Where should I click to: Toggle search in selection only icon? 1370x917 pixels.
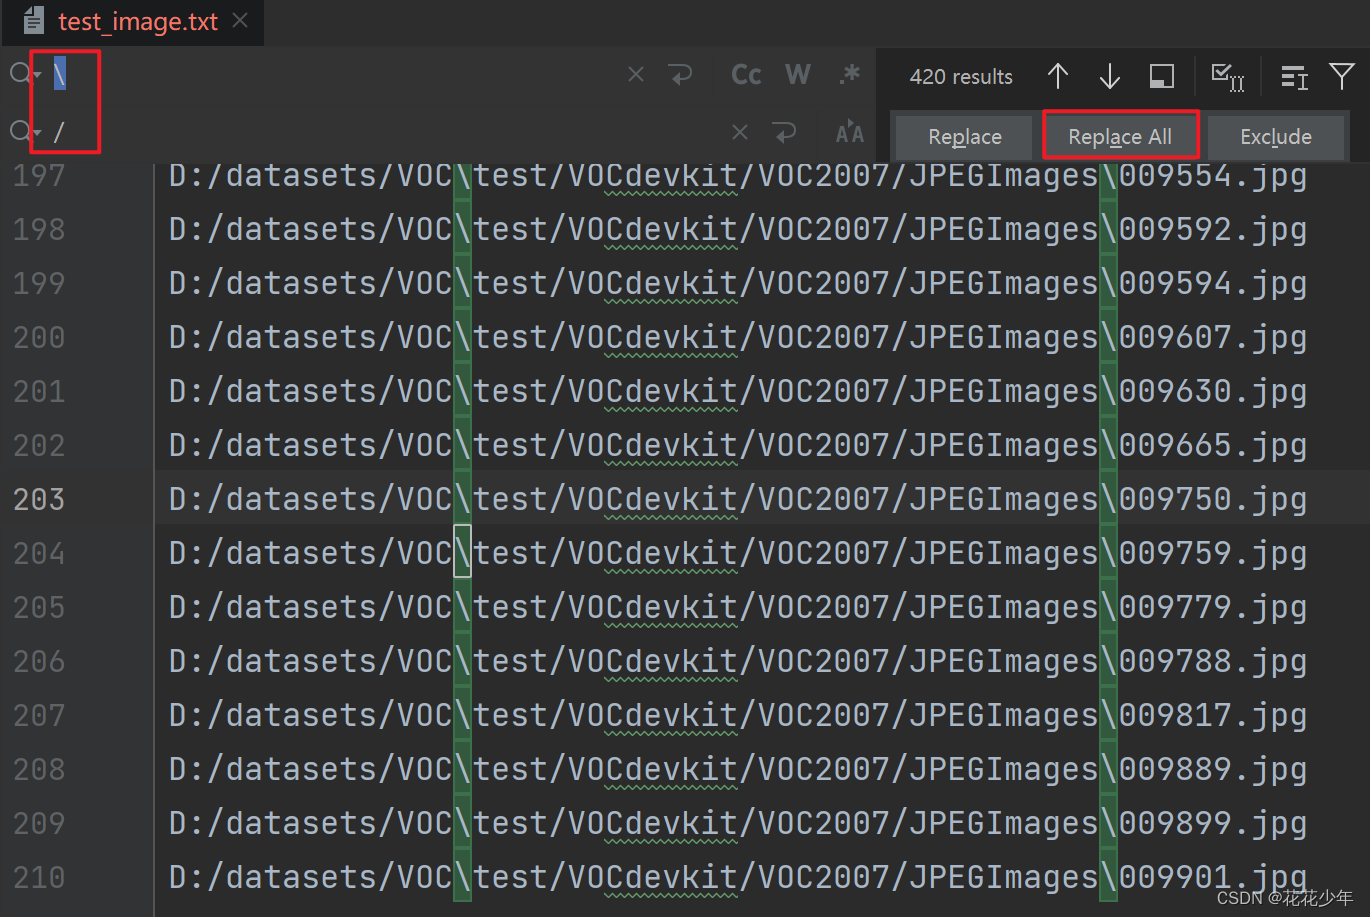(1294, 76)
